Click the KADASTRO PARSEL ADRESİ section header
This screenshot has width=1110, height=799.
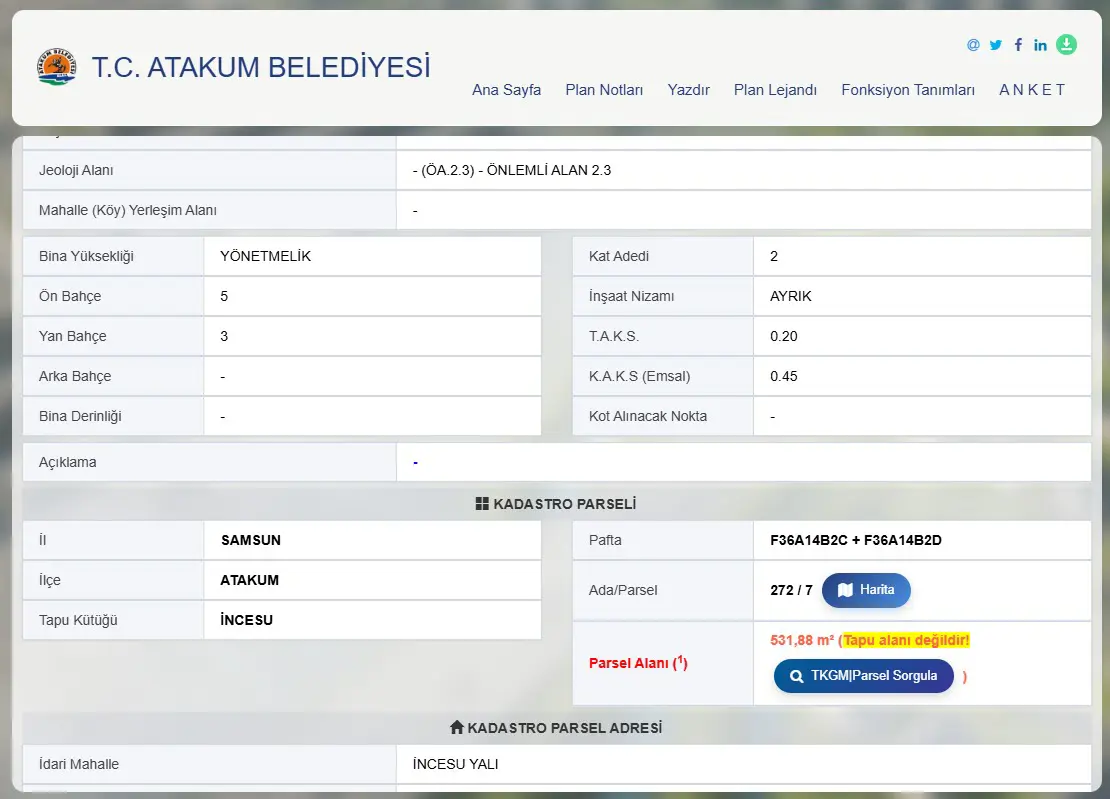click(x=556, y=728)
